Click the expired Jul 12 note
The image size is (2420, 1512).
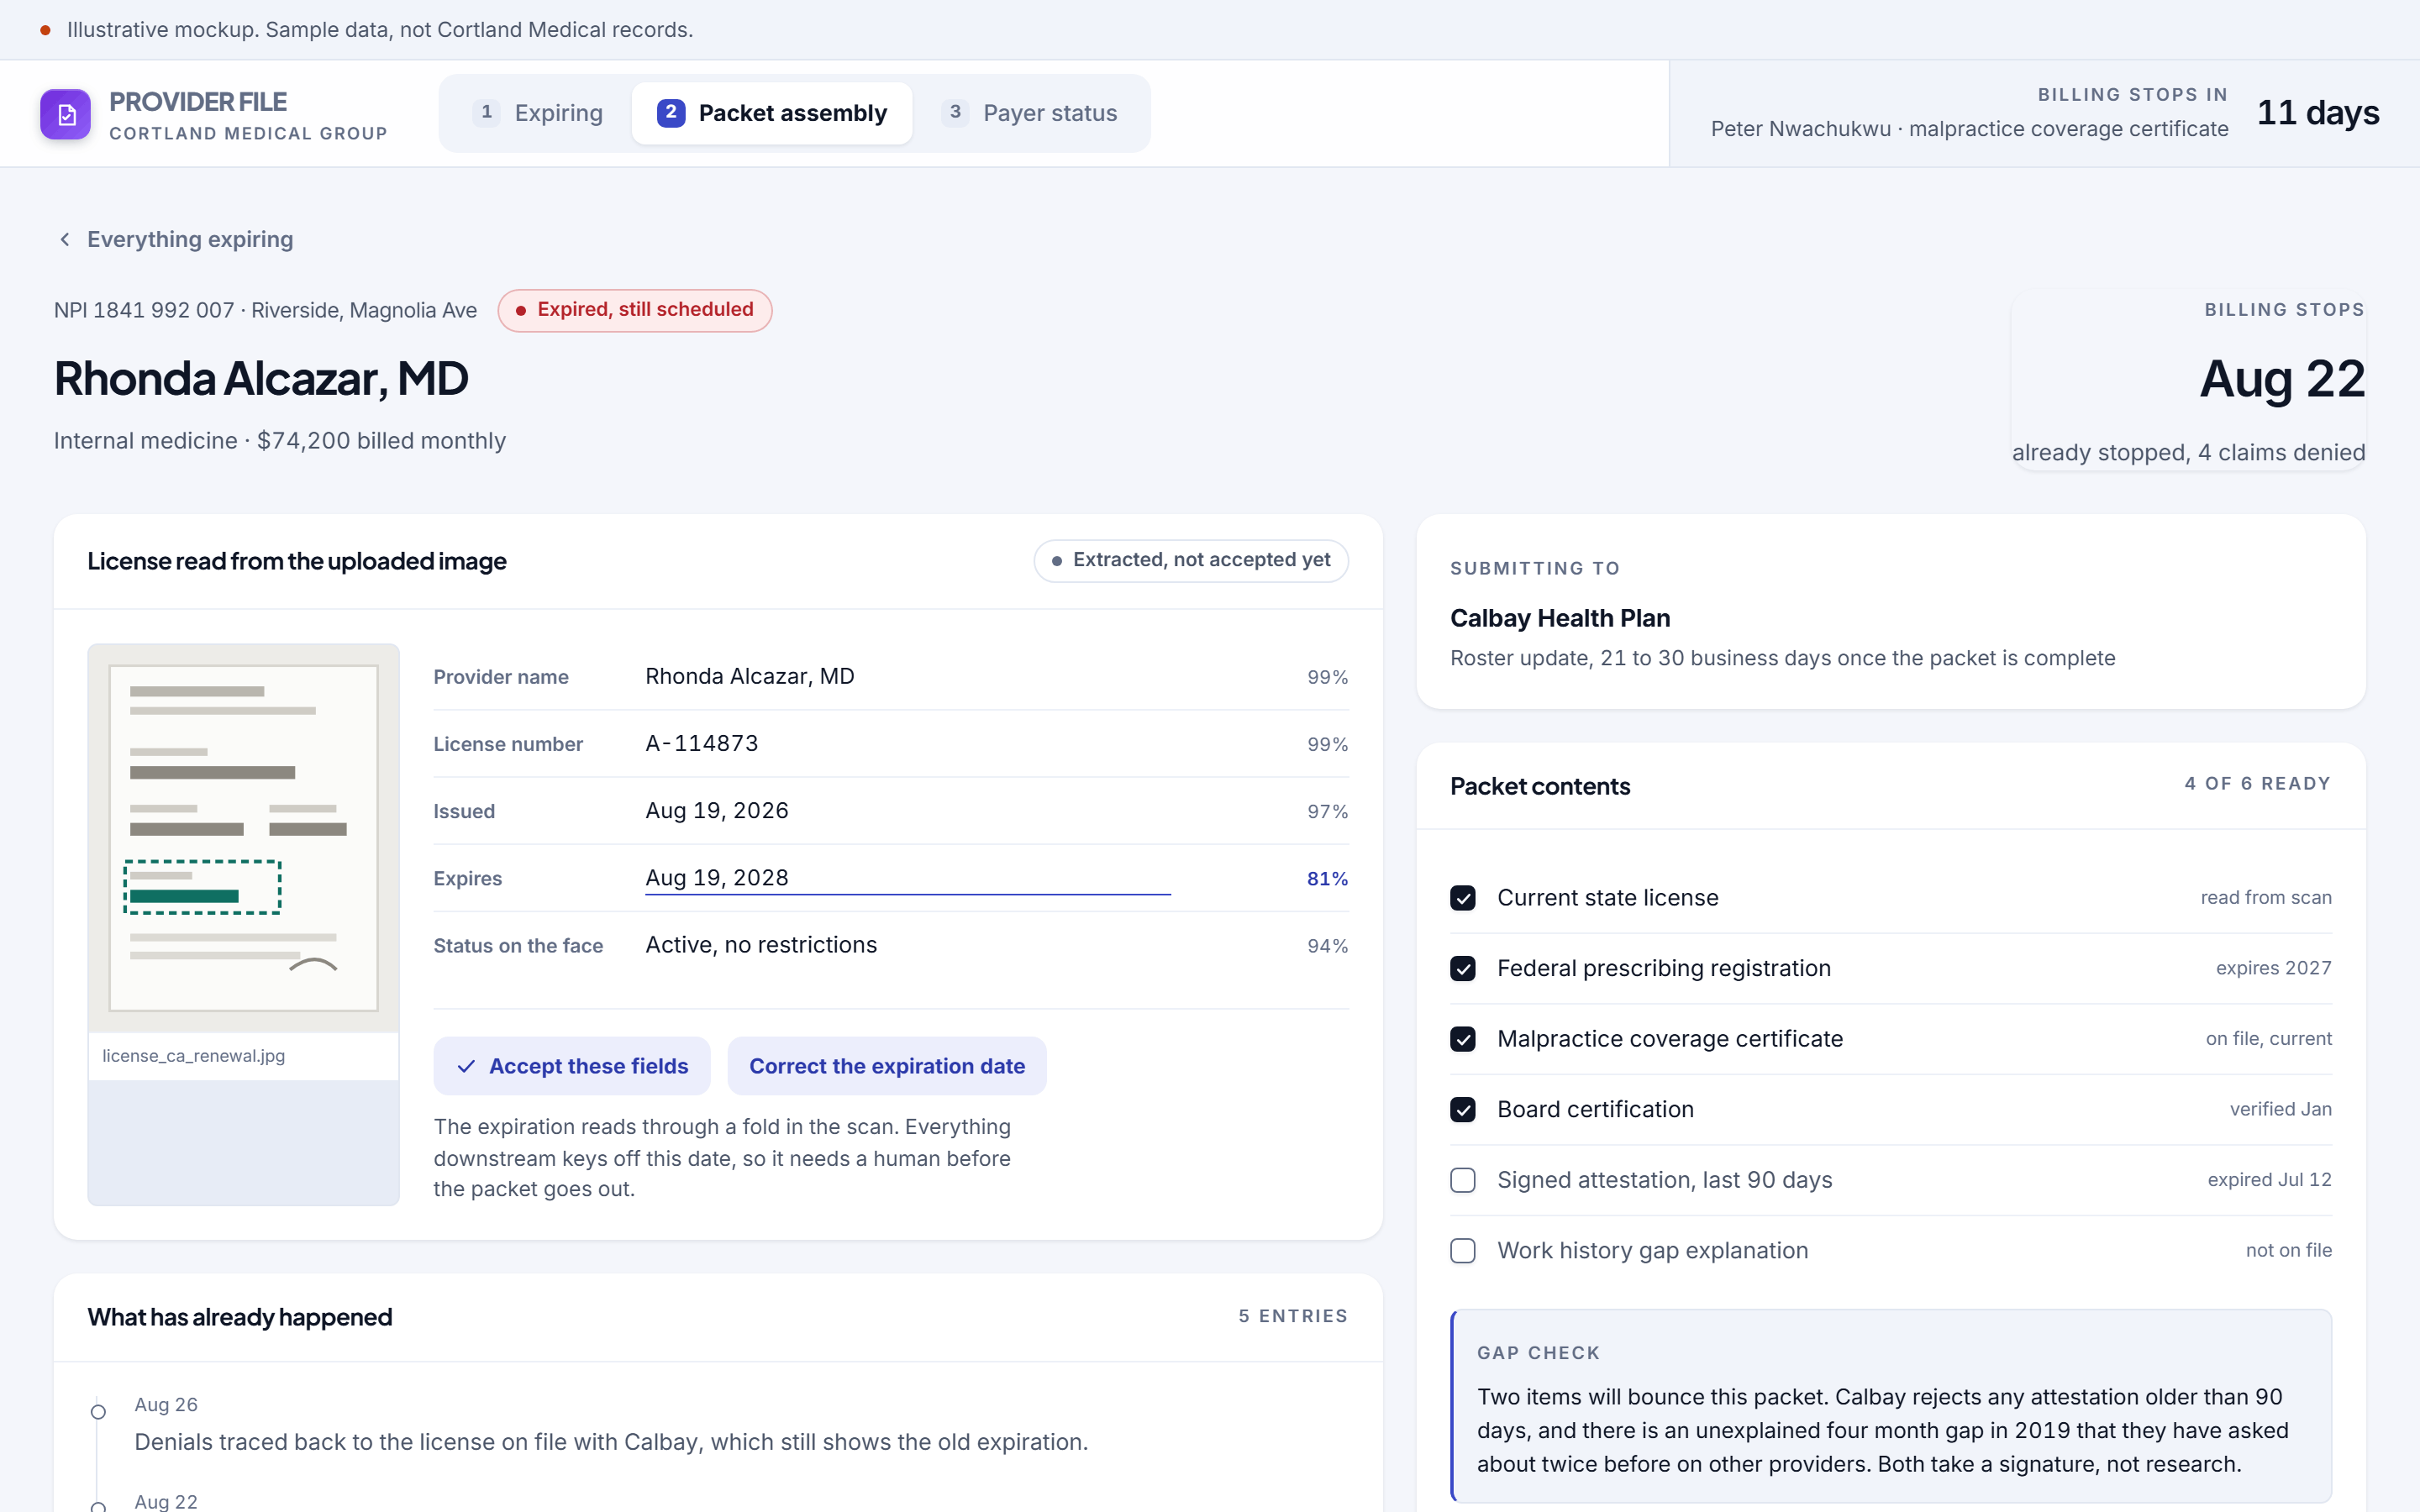coord(2269,1180)
